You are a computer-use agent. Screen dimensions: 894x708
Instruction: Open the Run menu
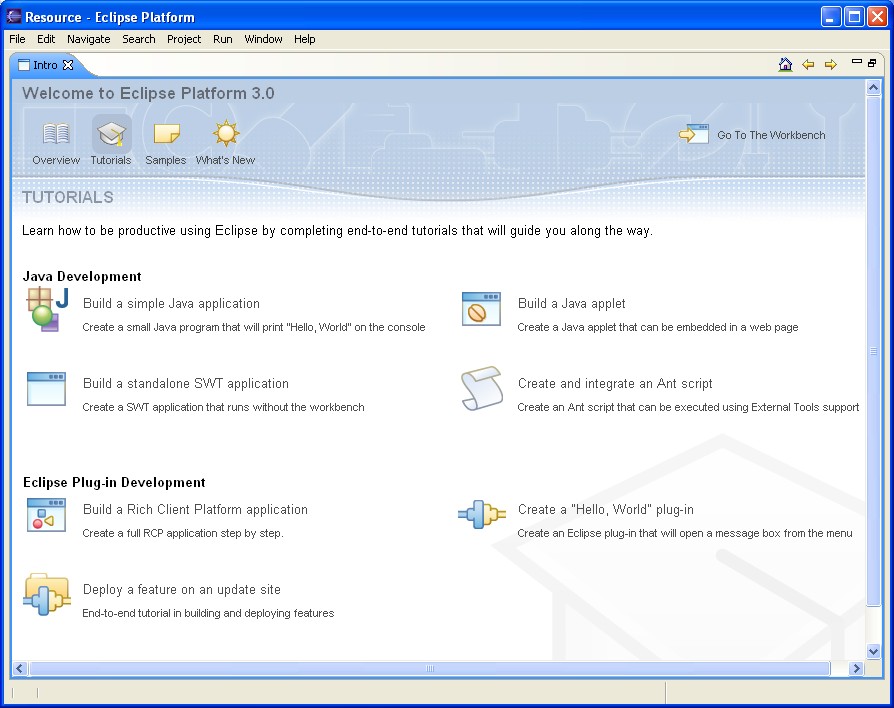point(223,39)
